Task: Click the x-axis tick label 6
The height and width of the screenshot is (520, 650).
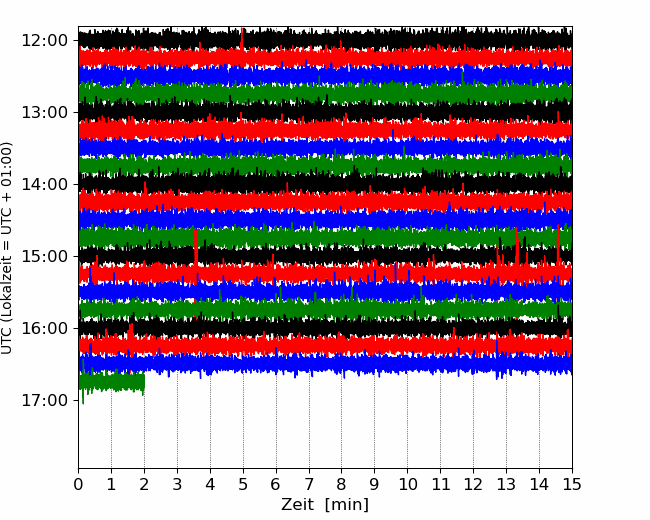Action: click(x=276, y=484)
